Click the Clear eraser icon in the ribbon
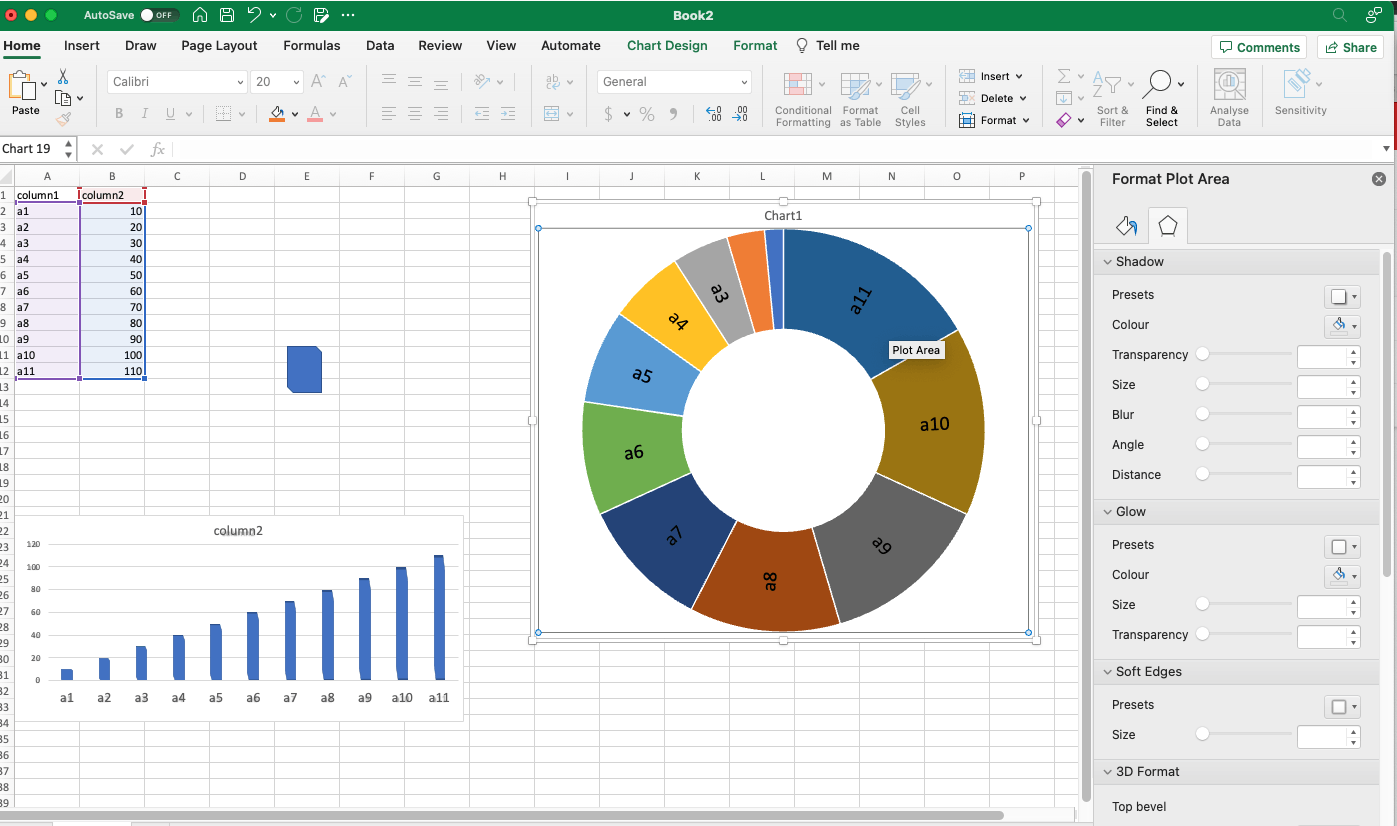The width and height of the screenshot is (1397, 826). pyautogui.click(x=1064, y=120)
